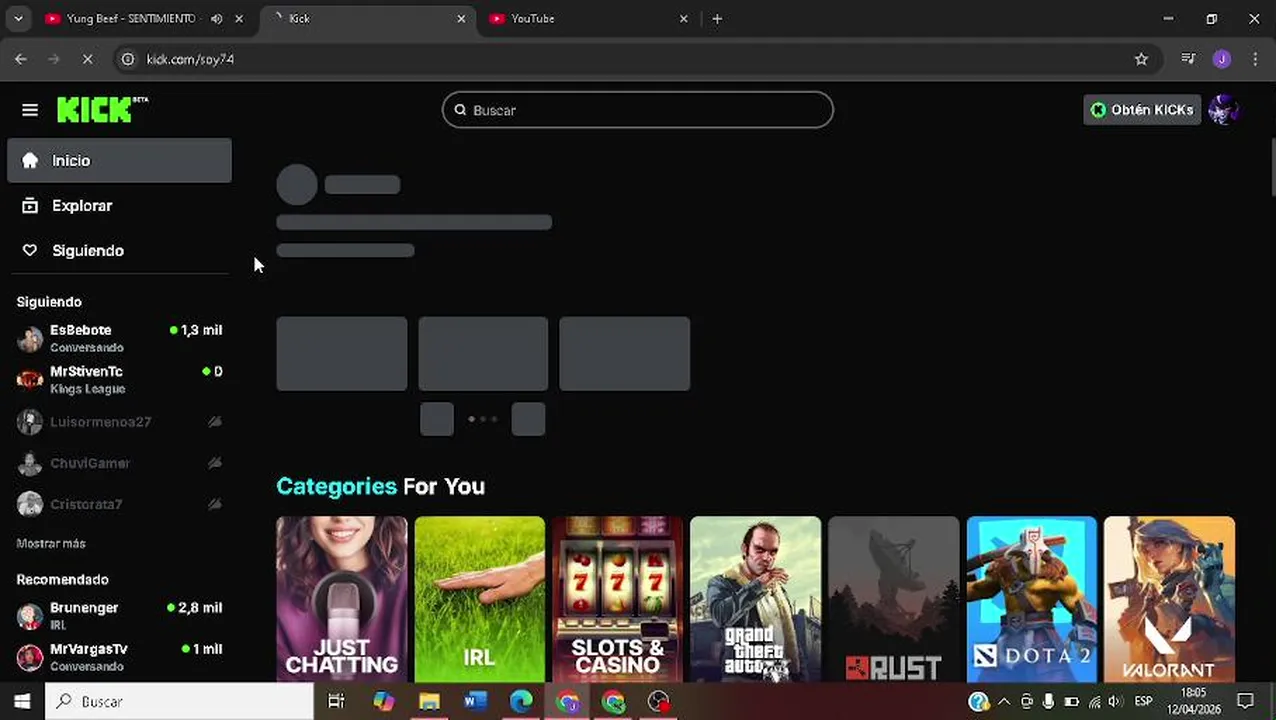Open recommended channel MrVargasTv
This screenshot has width=1276, height=720.
click(x=119, y=657)
